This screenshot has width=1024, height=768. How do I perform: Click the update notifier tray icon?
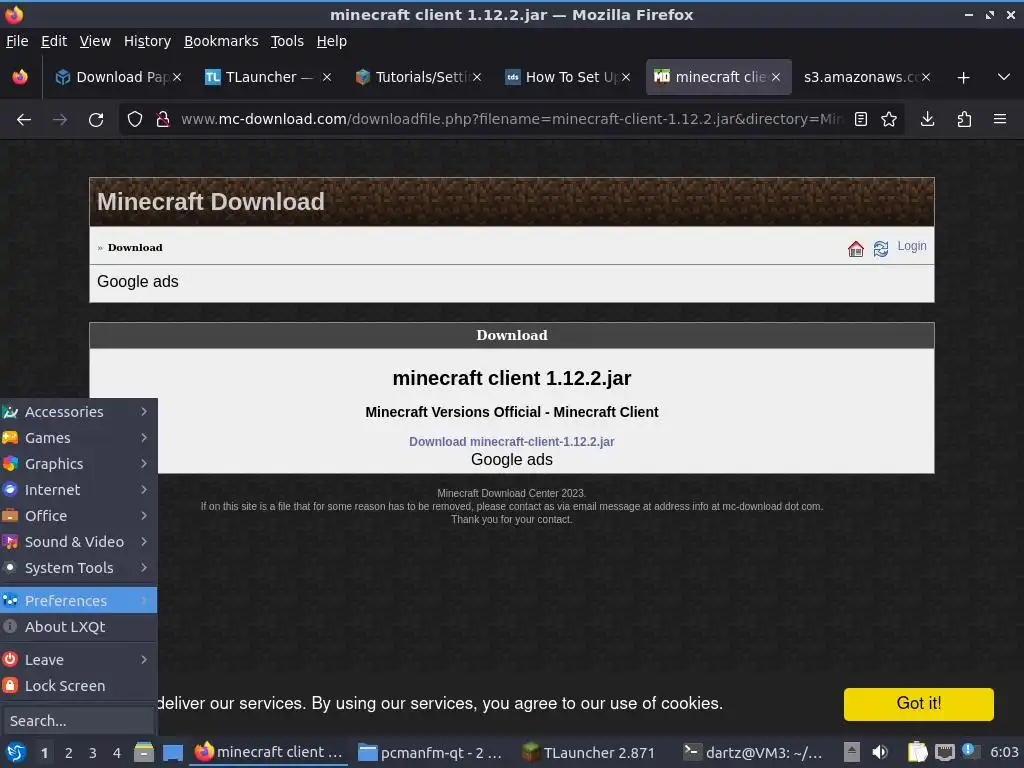(x=970, y=752)
